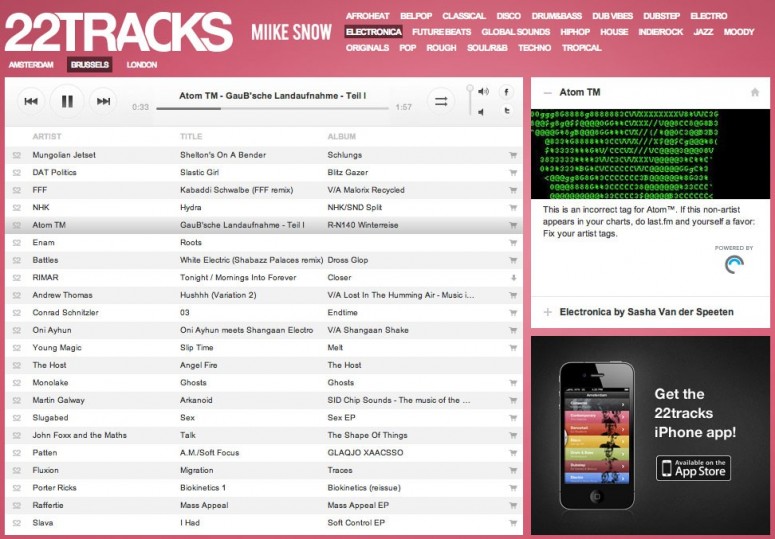The height and width of the screenshot is (539, 775).
Task: Open the Techno genre
Action: click(534, 48)
